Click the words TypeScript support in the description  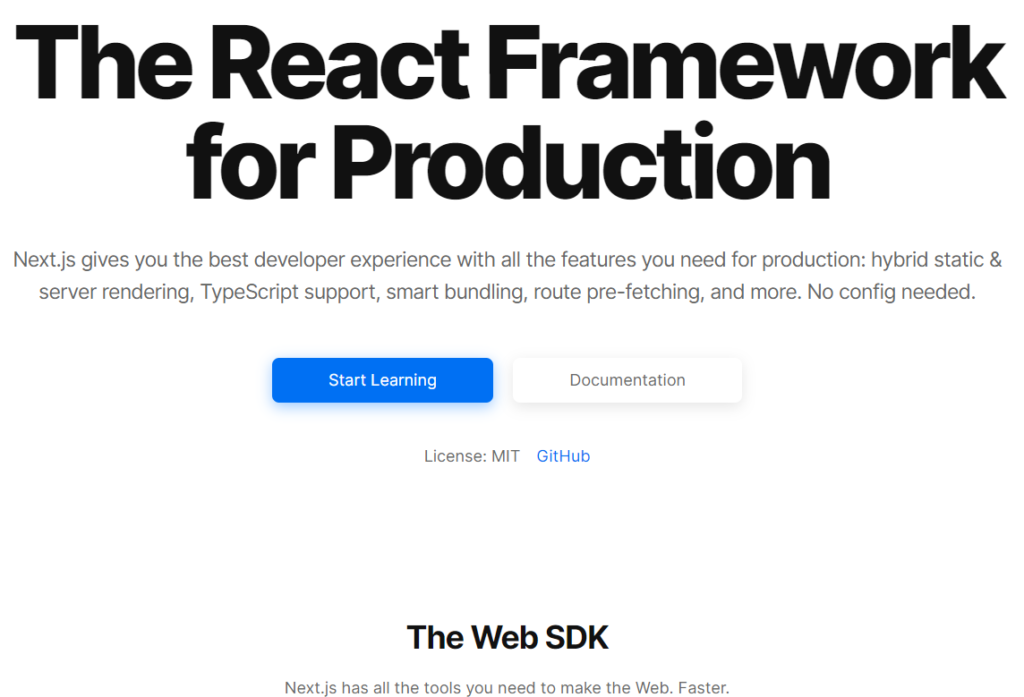[288, 292]
